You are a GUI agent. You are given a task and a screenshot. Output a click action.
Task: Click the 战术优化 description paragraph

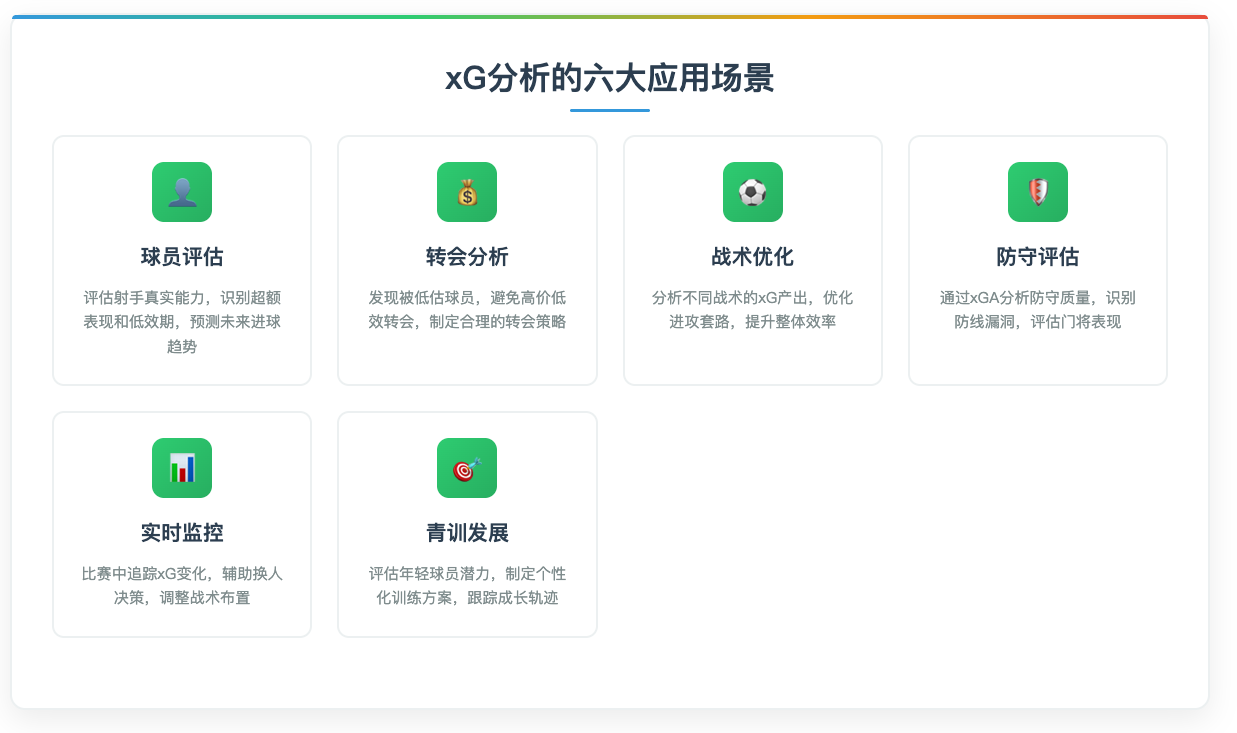point(752,310)
